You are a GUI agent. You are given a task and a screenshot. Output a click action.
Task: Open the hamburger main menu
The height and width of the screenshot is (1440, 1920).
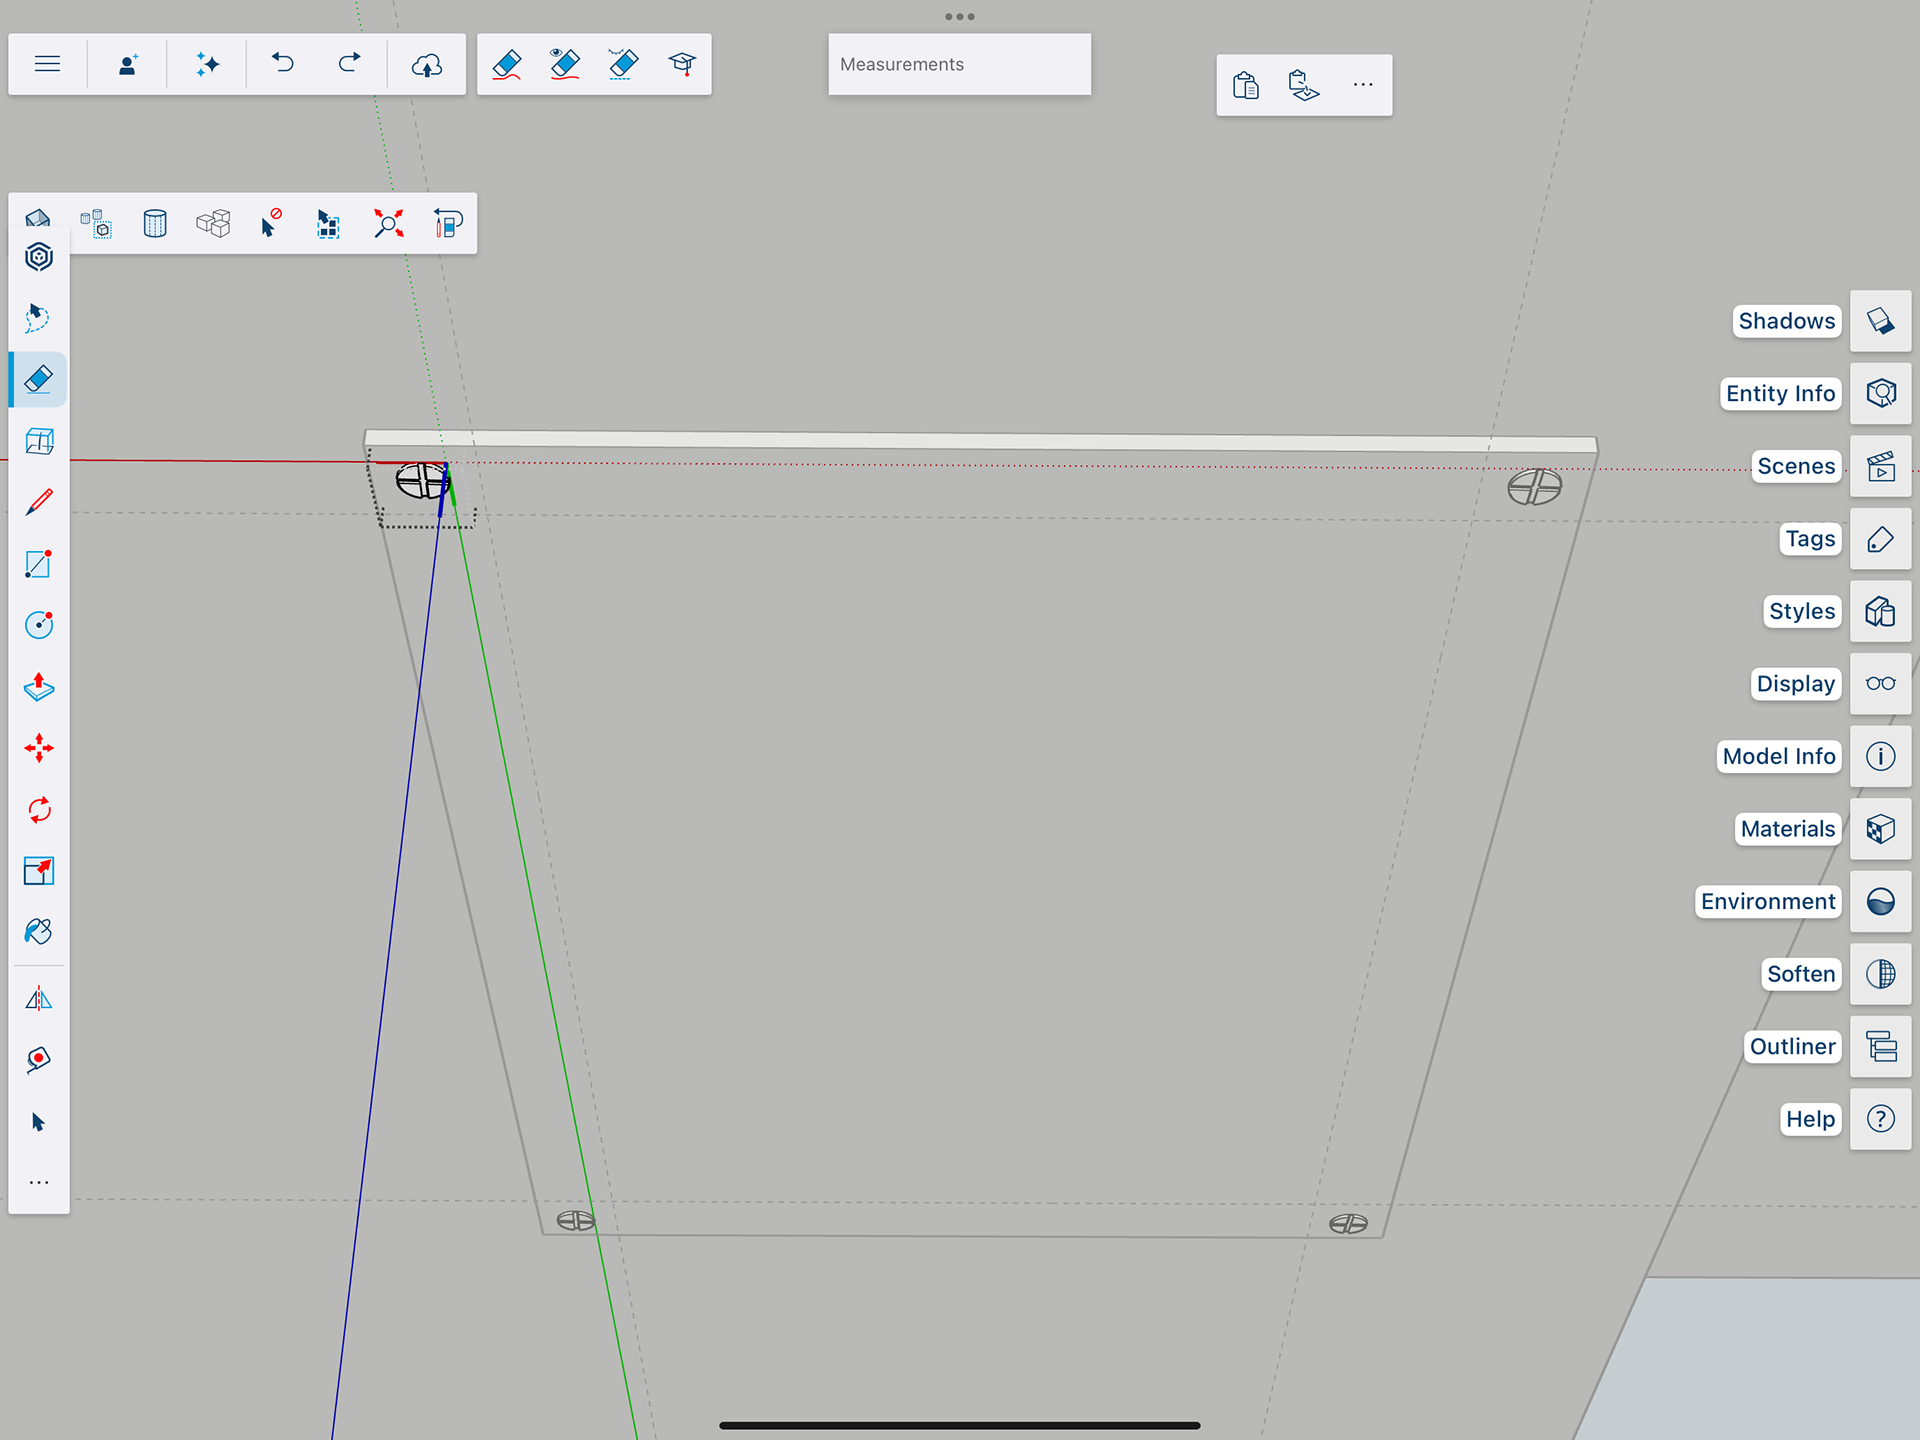pyautogui.click(x=47, y=65)
